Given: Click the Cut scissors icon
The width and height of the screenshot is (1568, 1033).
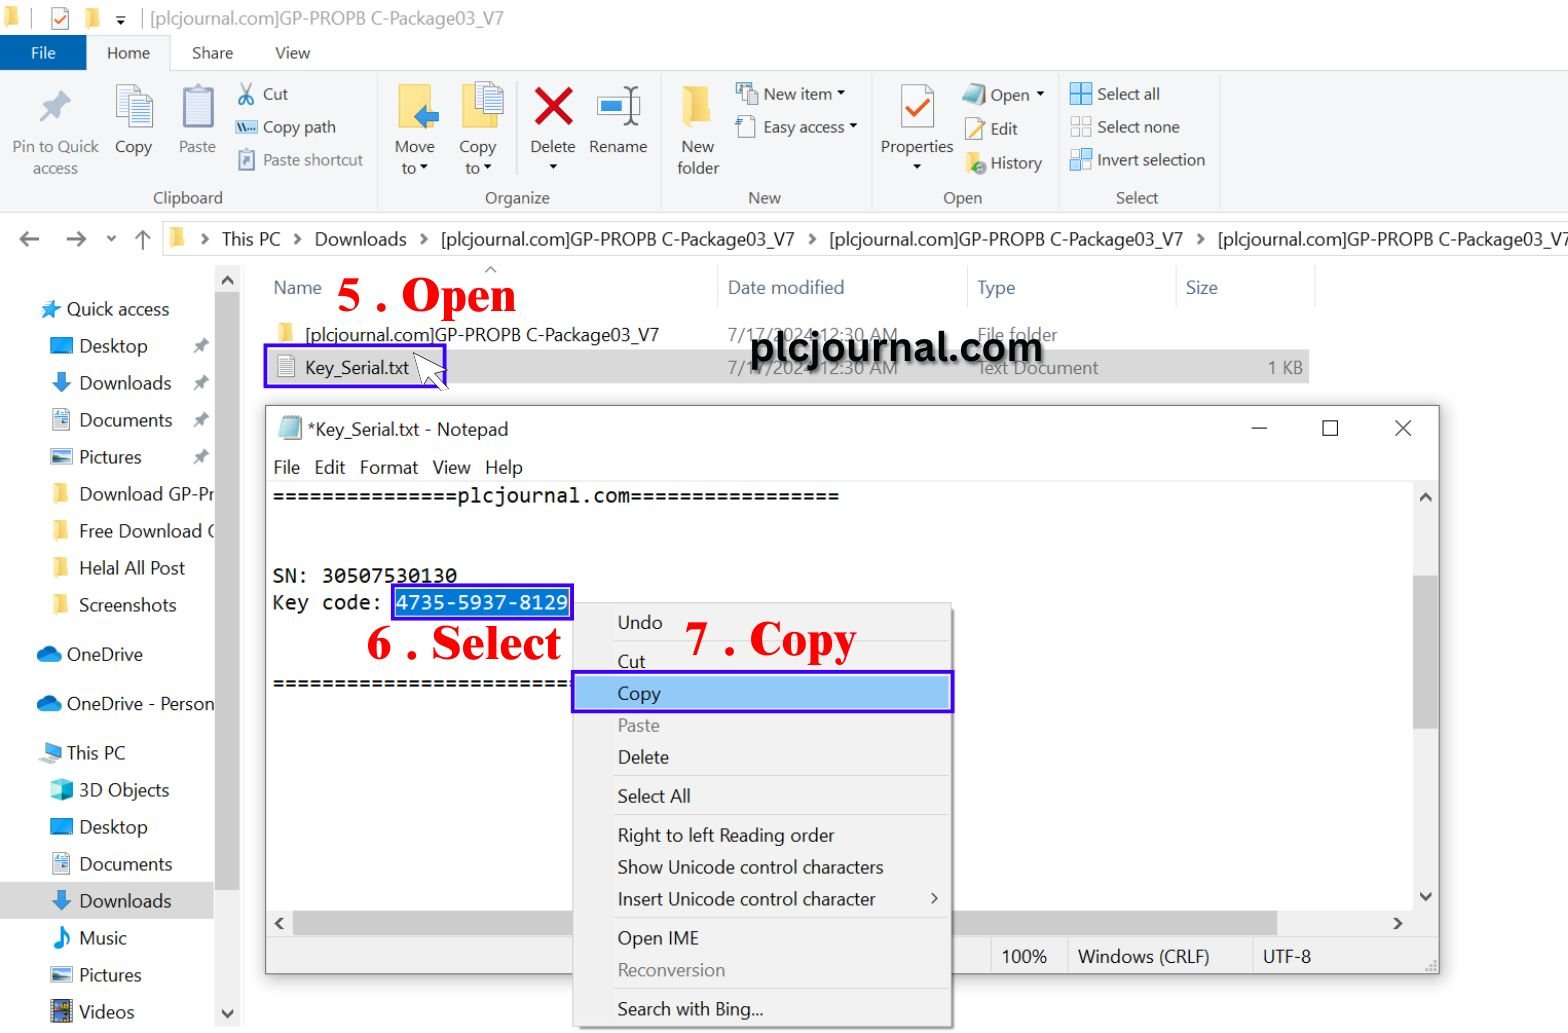Looking at the screenshot, I should pos(246,94).
